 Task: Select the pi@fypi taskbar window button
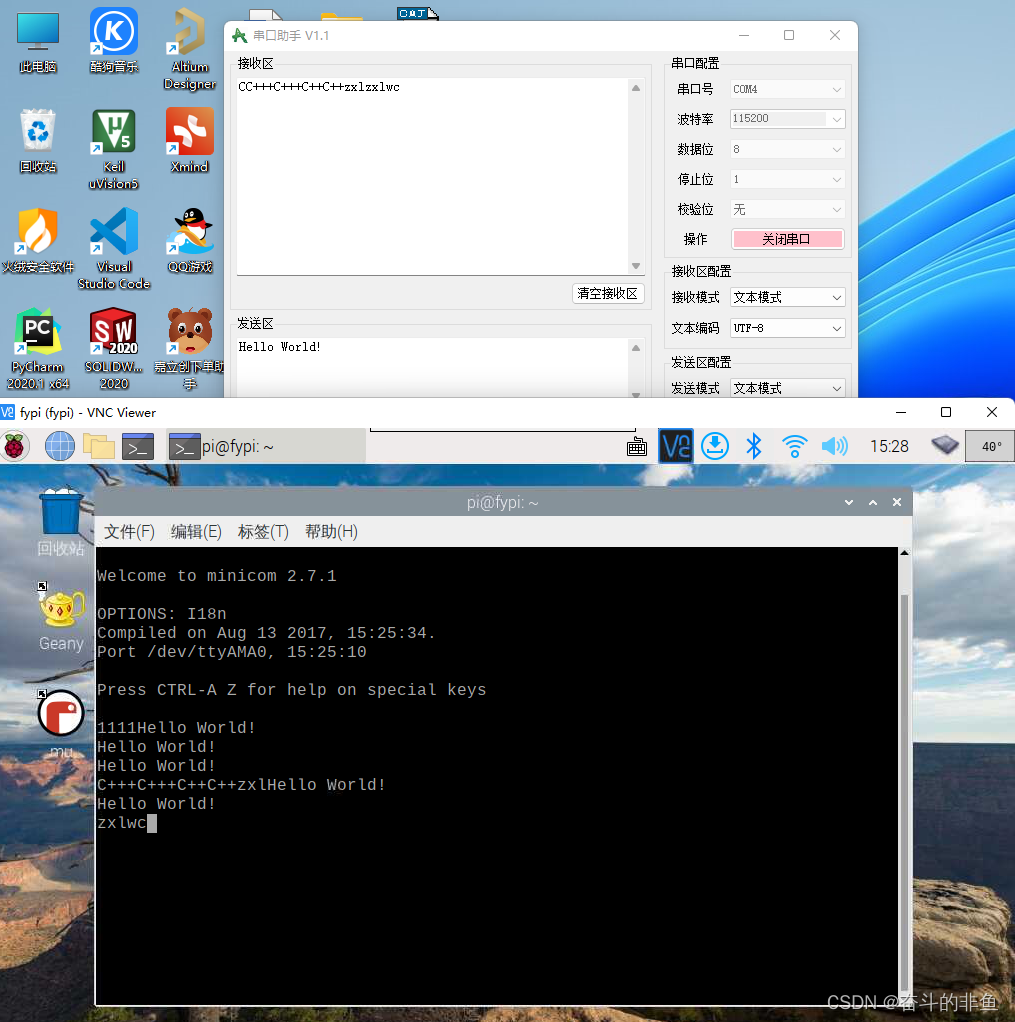[265, 446]
